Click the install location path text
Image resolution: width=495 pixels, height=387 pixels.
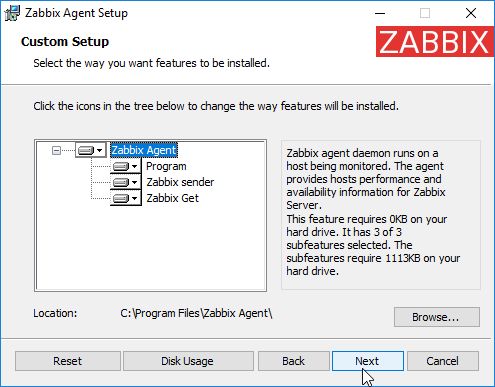196,313
